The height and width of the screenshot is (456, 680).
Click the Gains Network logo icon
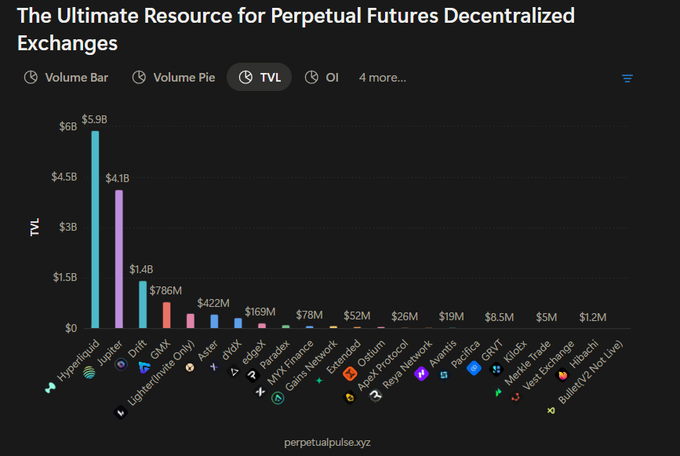[278, 397]
